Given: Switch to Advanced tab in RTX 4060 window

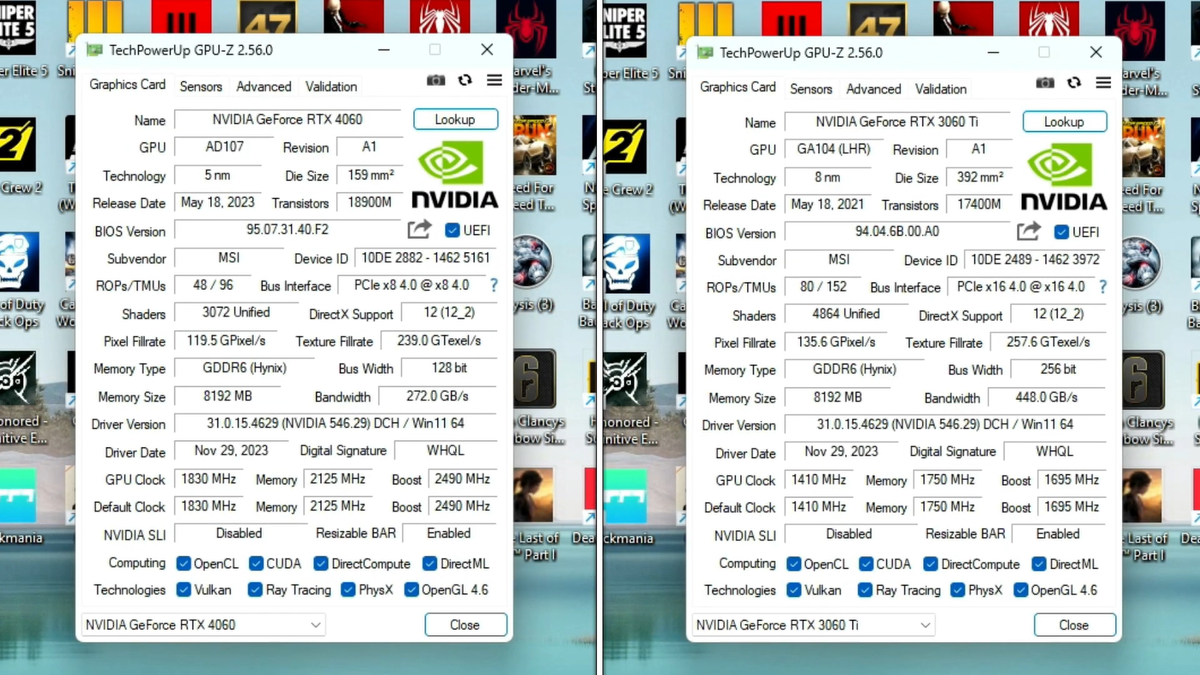Looking at the screenshot, I should click(x=264, y=87).
